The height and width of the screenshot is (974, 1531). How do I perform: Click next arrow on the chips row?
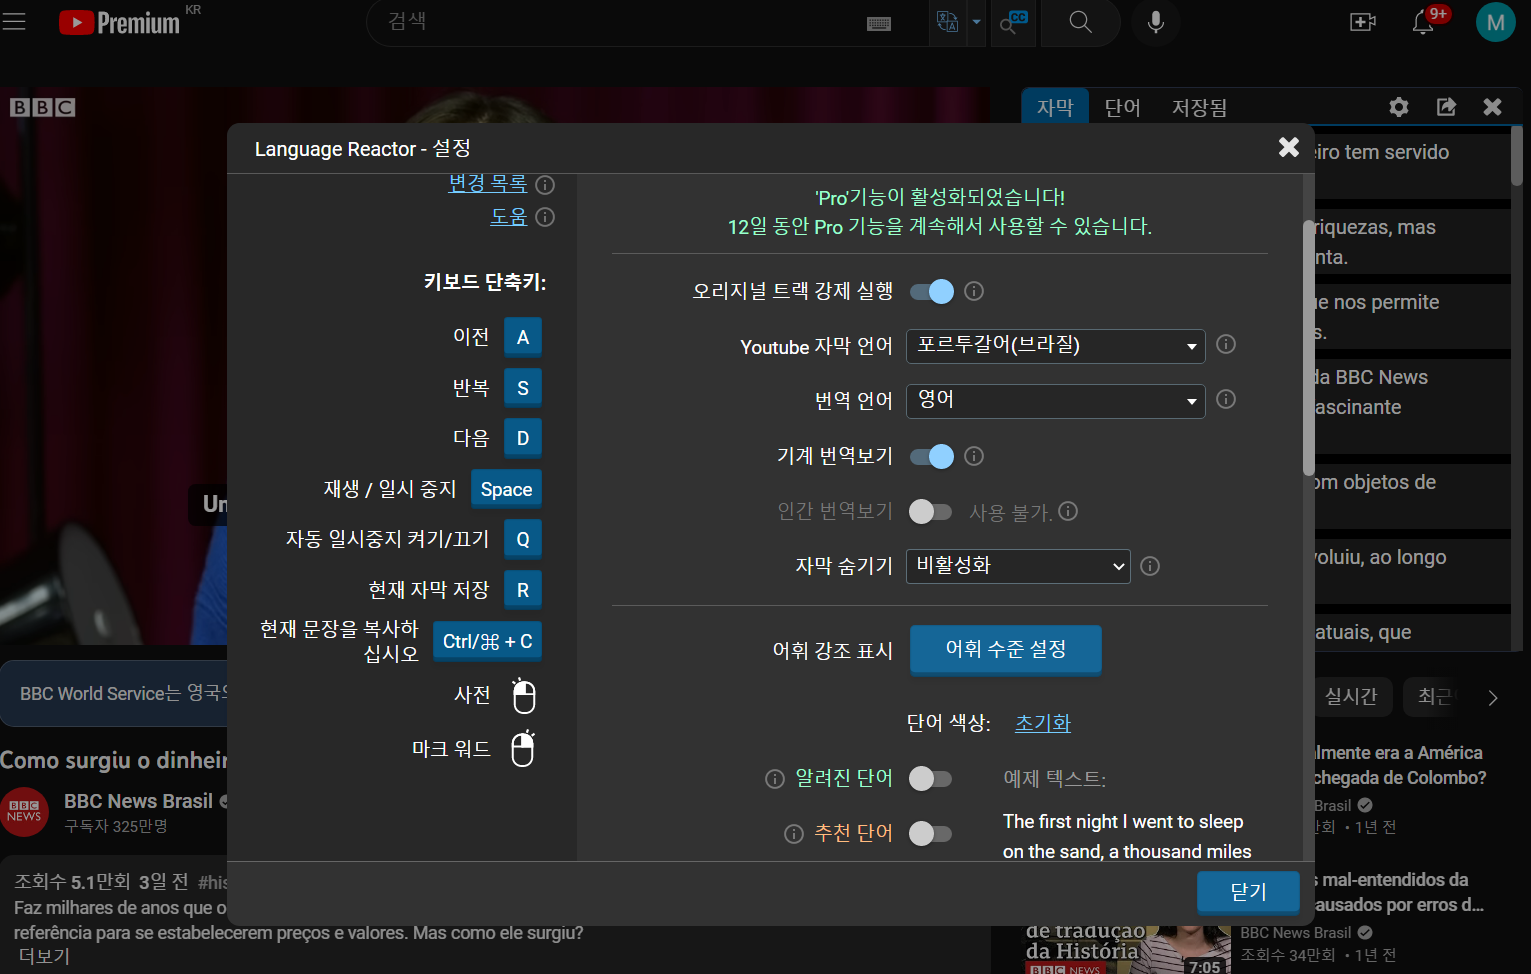(1493, 698)
